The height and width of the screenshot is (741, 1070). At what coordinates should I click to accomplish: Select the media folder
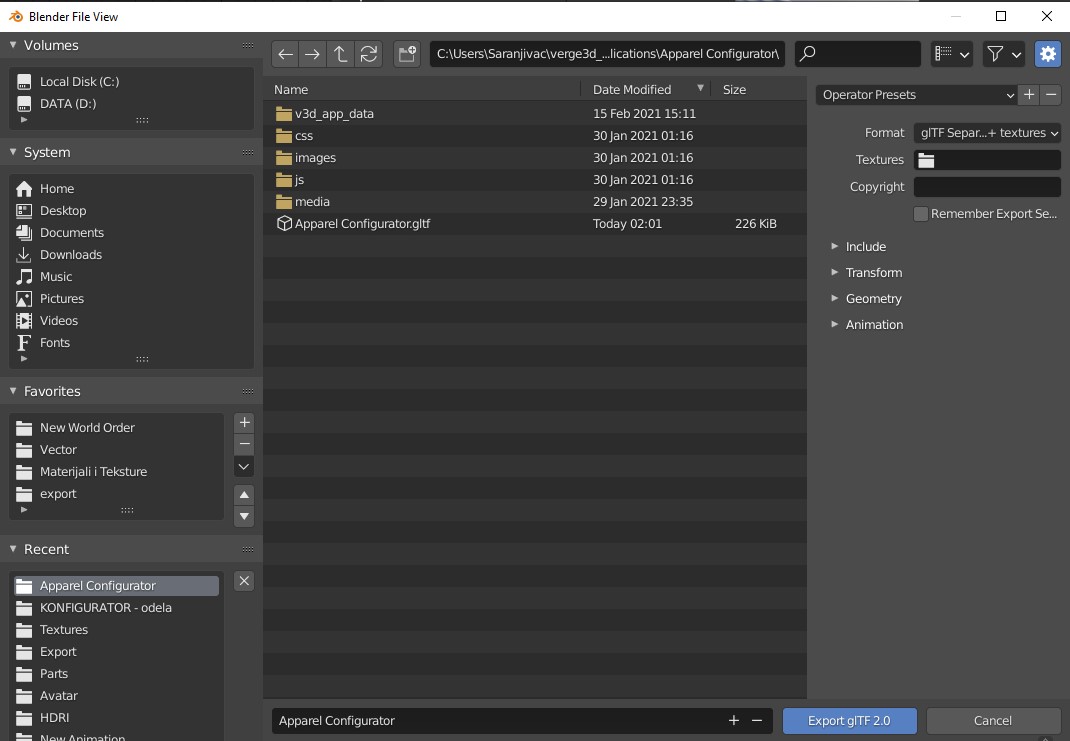535,202
